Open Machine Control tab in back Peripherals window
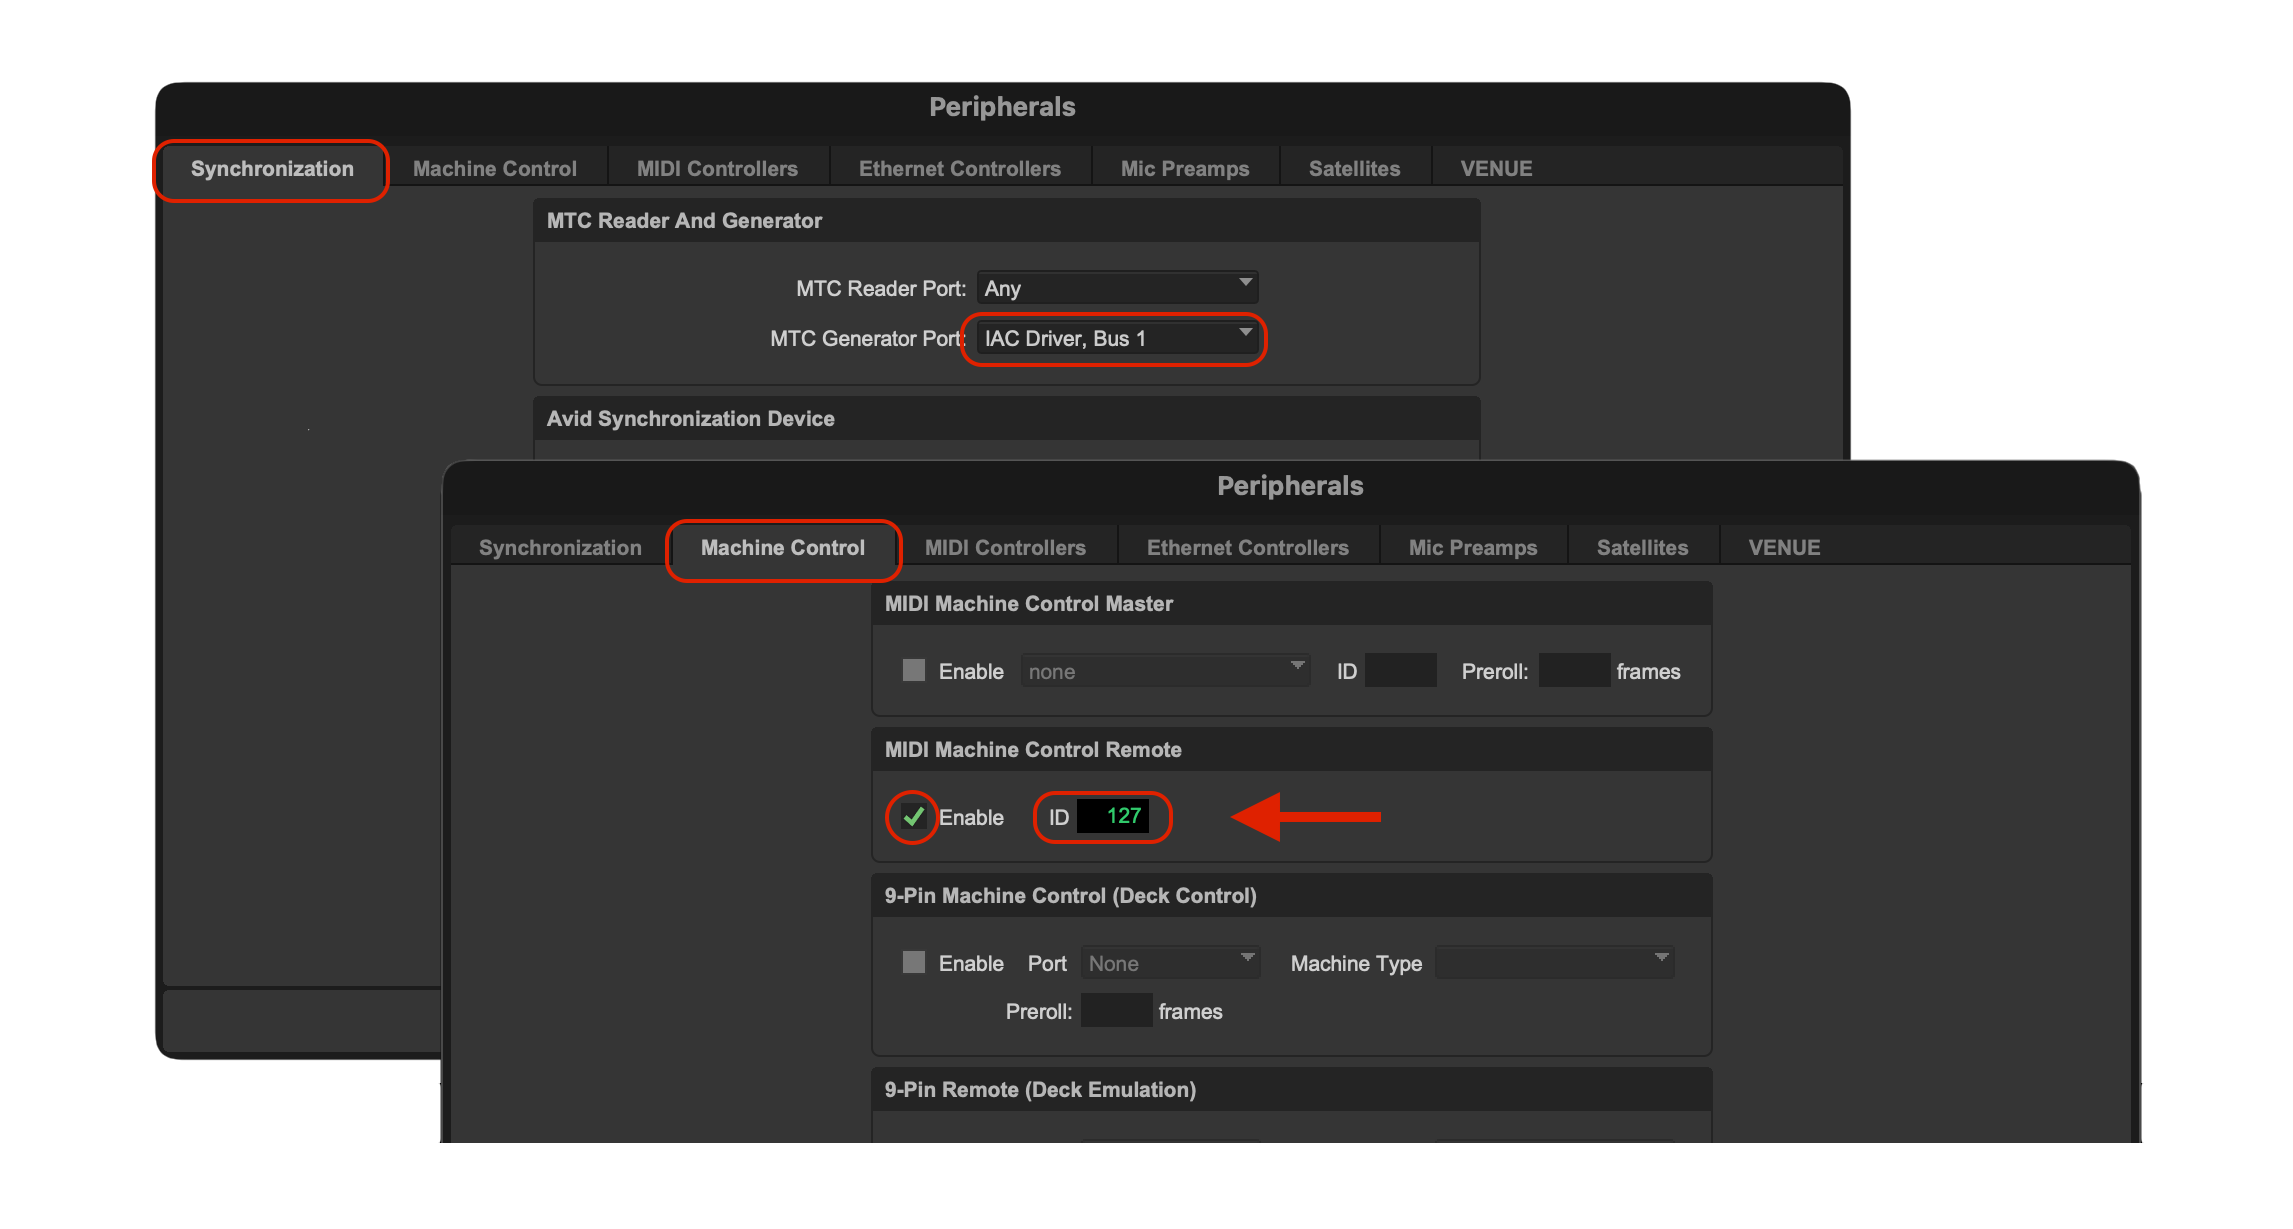Viewport: 2293px width, 1229px height. click(x=495, y=169)
